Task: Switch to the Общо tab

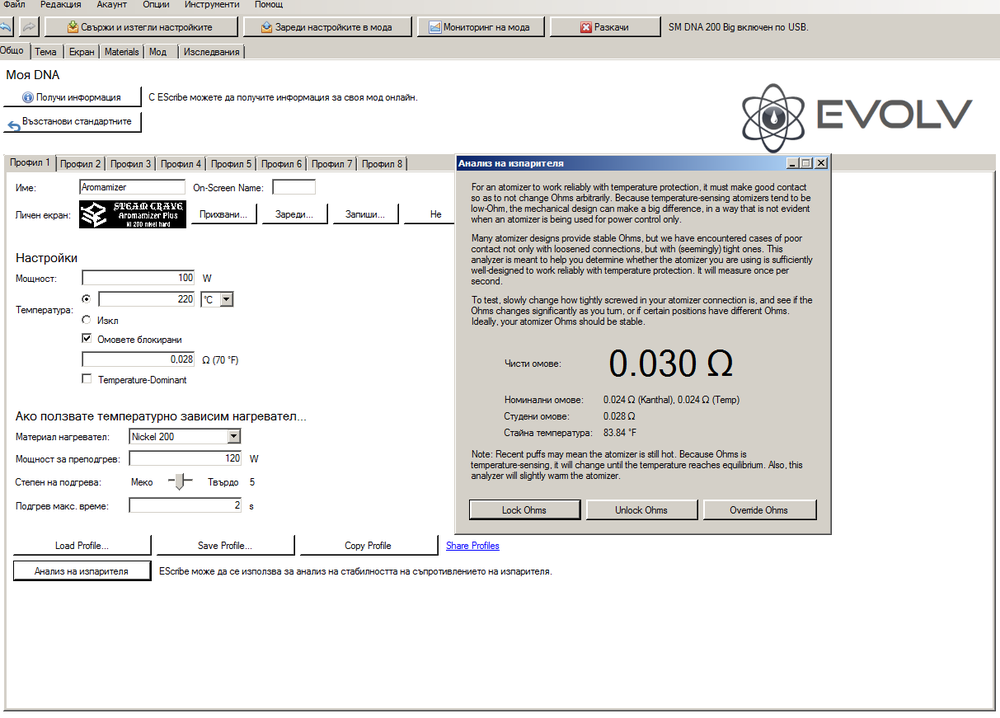Action: click(12, 50)
